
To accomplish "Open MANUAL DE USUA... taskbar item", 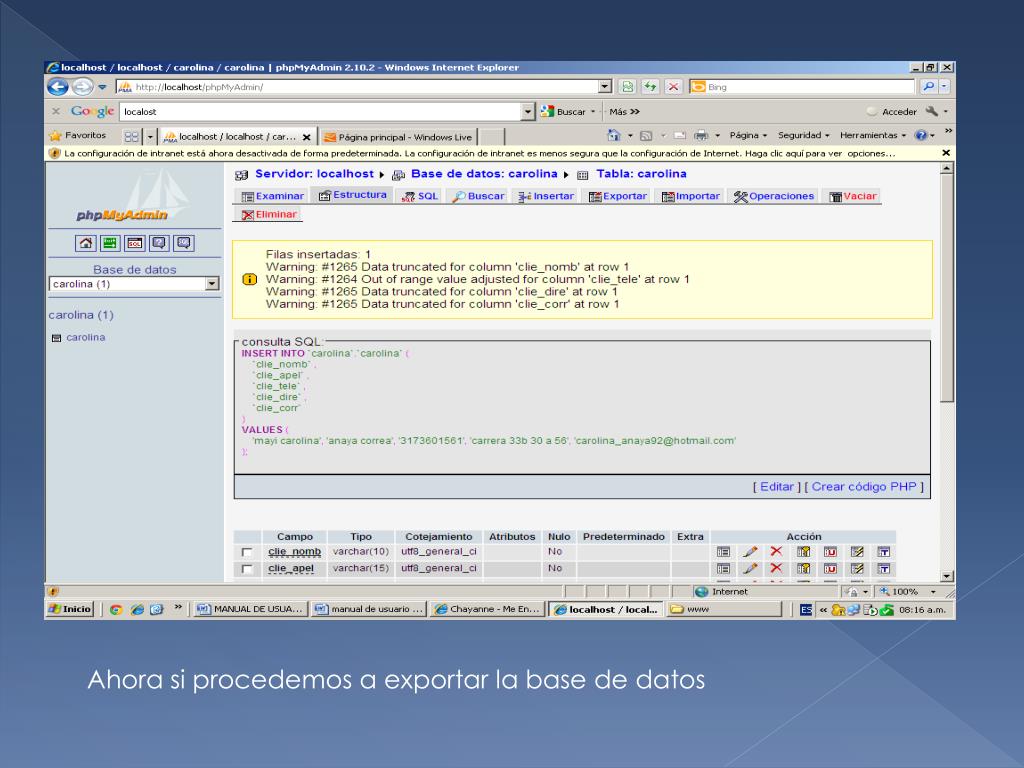I will [x=251, y=609].
